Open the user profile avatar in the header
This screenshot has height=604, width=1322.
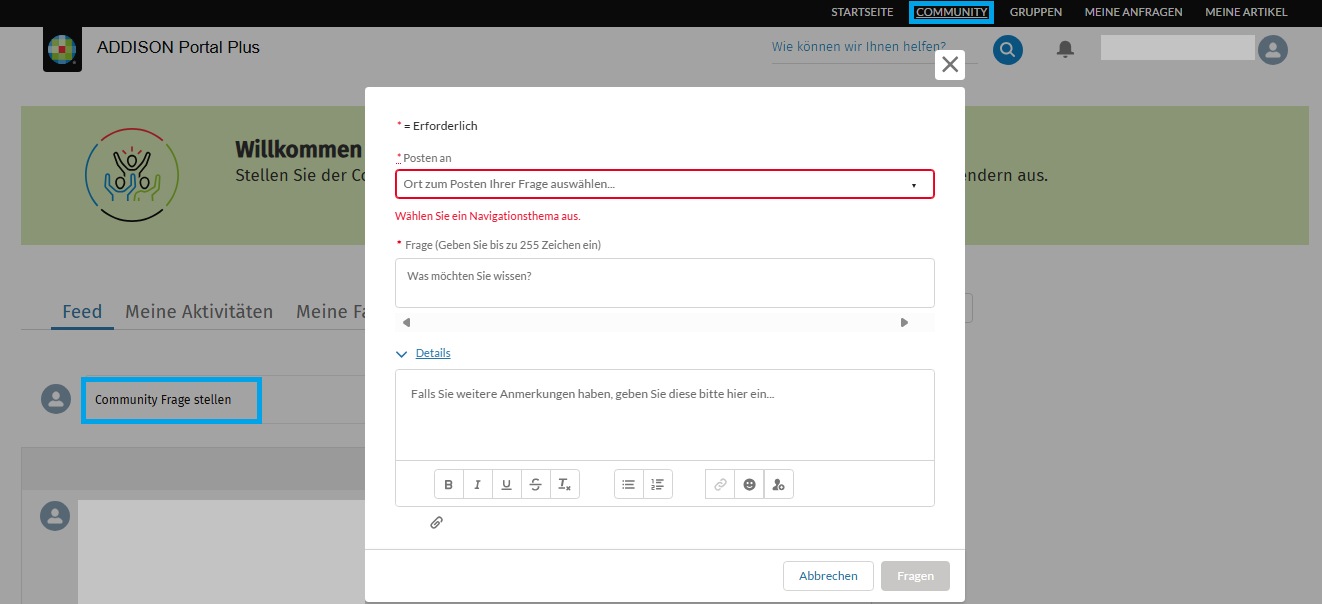click(1273, 50)
